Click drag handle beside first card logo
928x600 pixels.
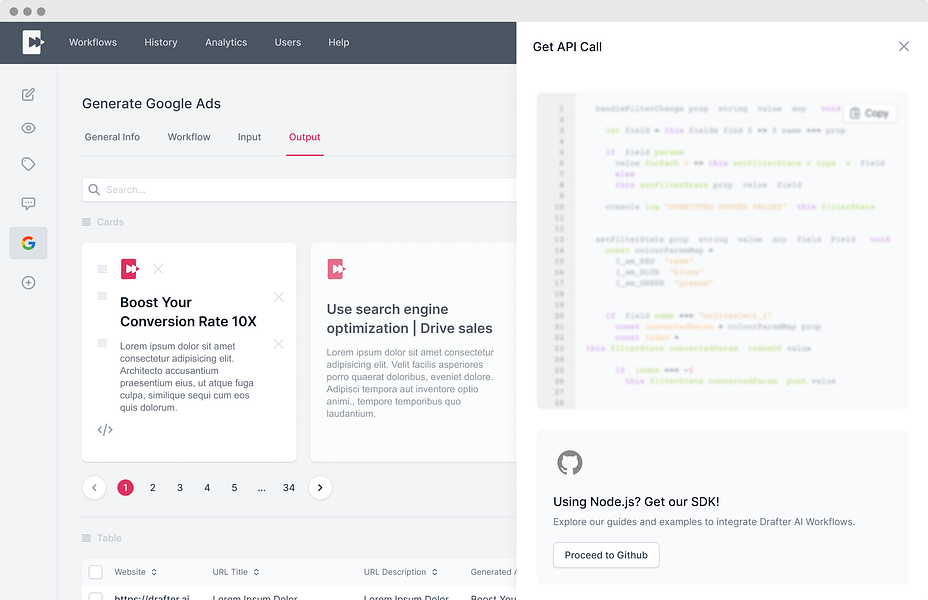pyautogui.click(x=102, y=269)
